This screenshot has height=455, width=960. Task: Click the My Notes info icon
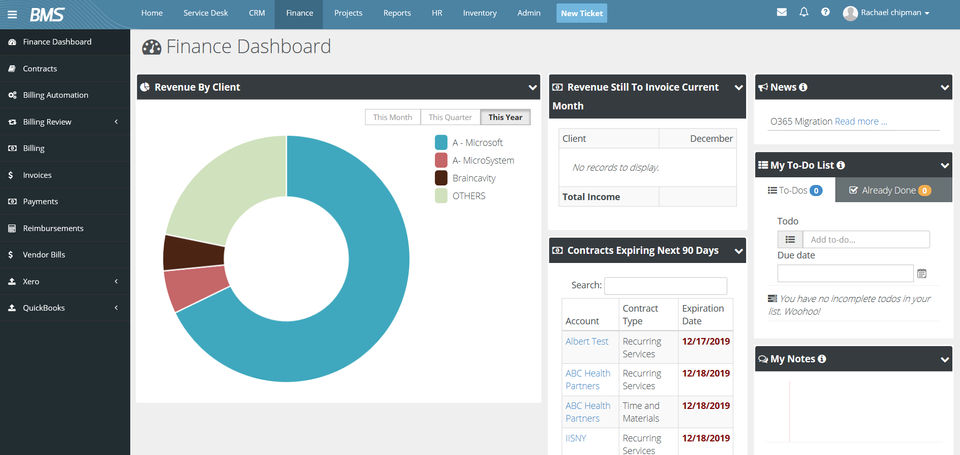point(822,359)
